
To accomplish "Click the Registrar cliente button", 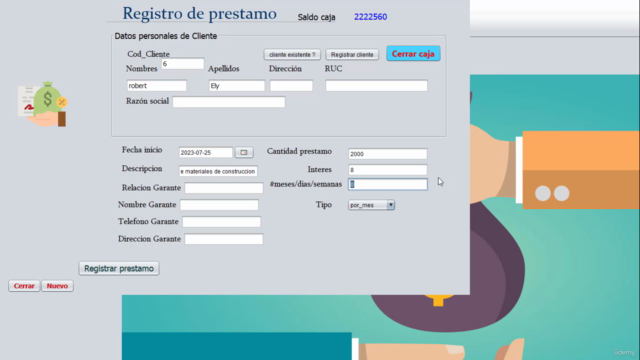I will pos(352,54).
